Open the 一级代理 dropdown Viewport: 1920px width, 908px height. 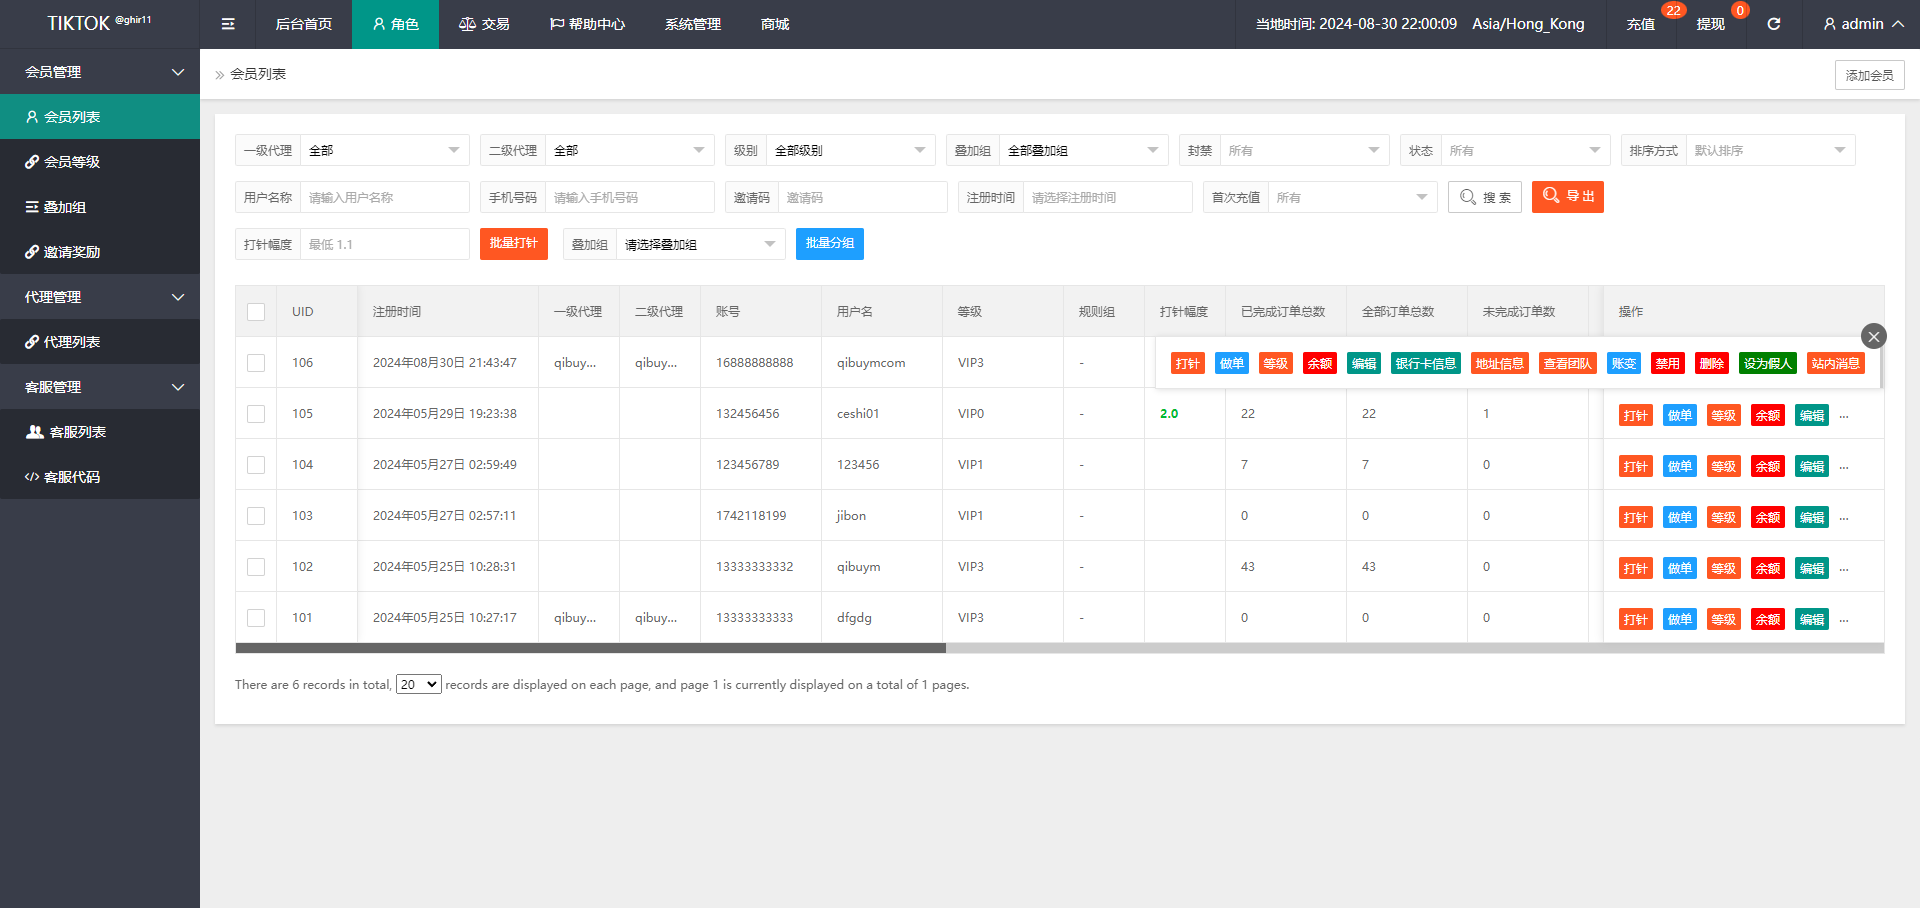pyautogui.click(x=384, y=150)
